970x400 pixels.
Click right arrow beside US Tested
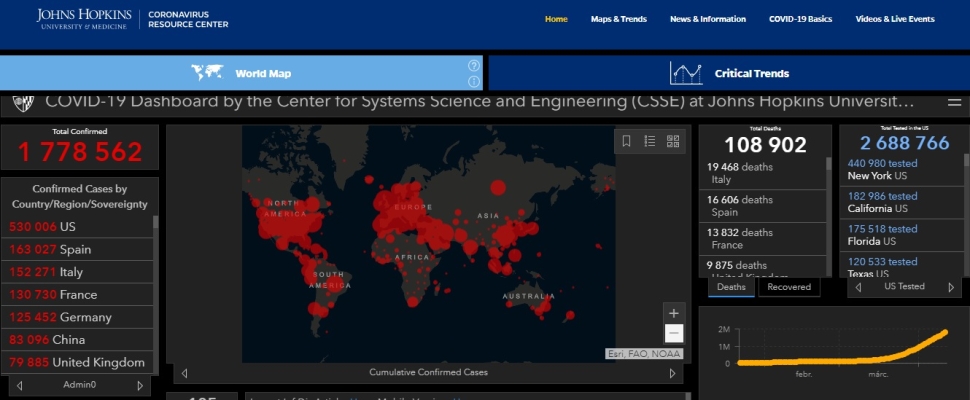[951, 287]
